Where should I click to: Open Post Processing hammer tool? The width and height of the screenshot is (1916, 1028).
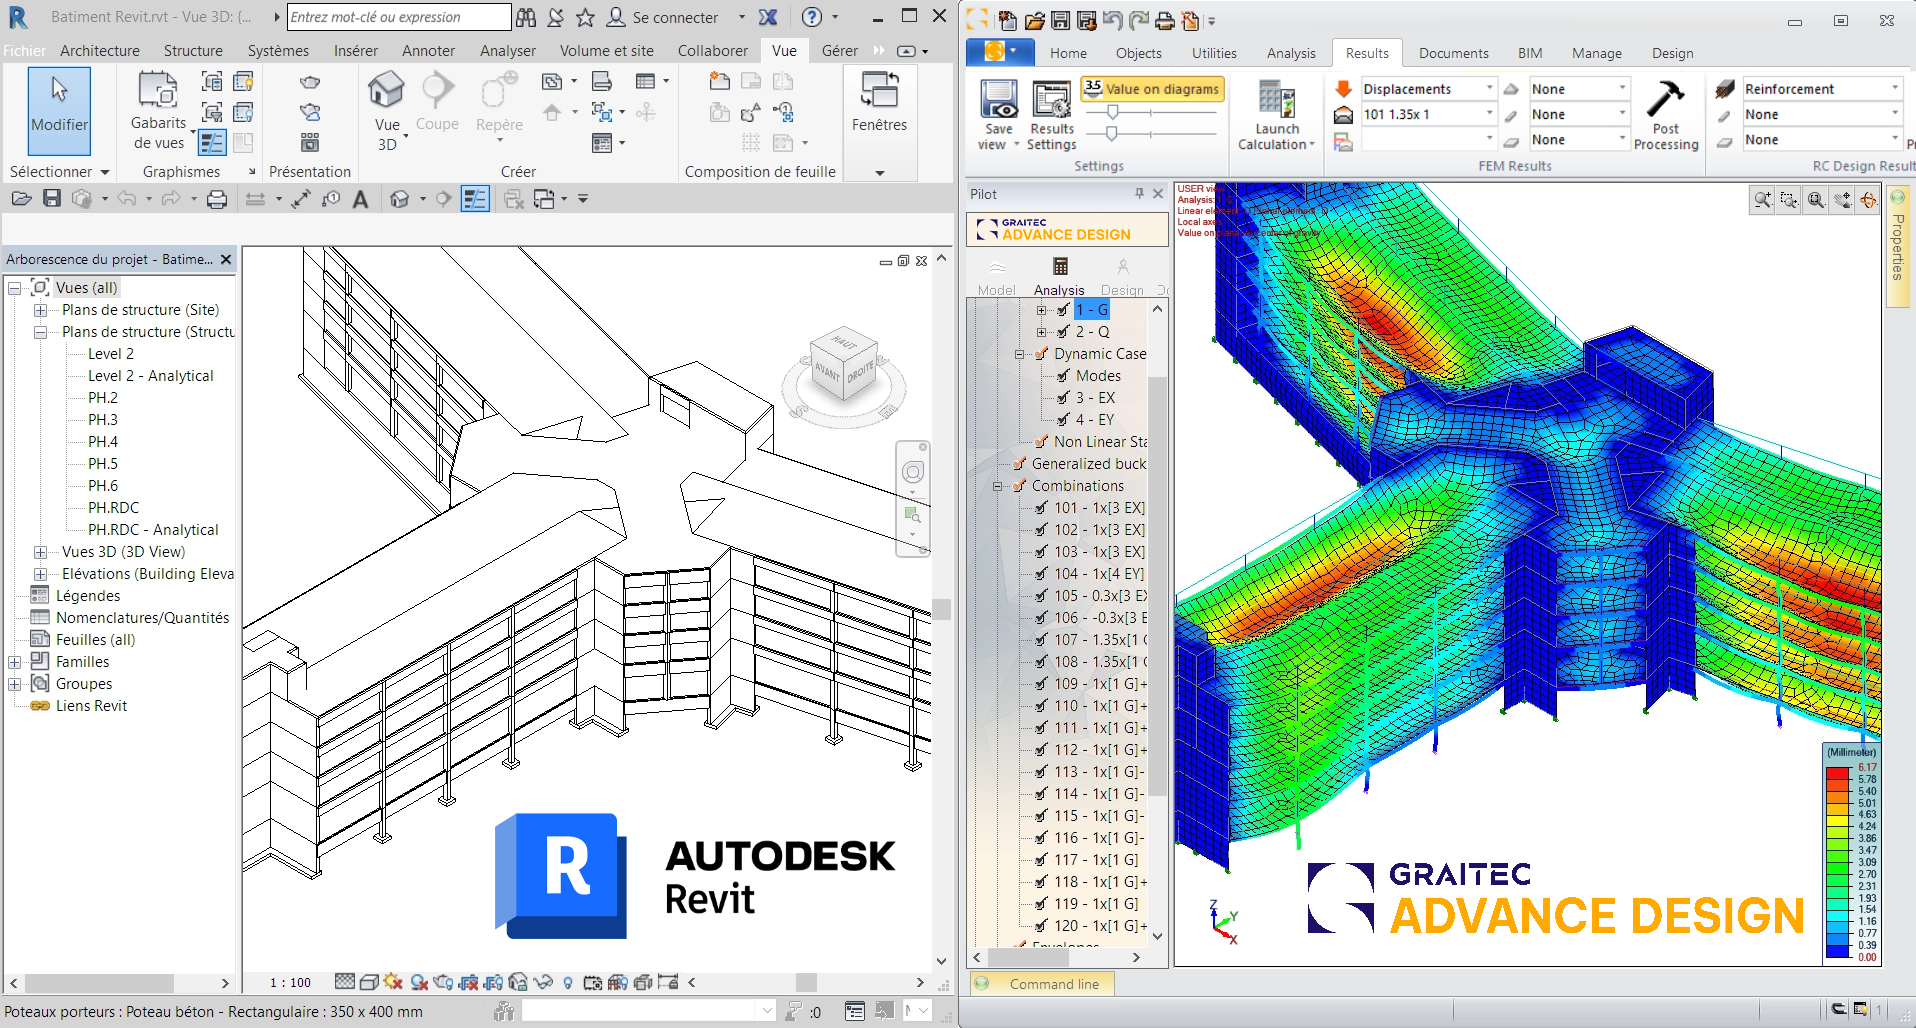[1665, 115]
